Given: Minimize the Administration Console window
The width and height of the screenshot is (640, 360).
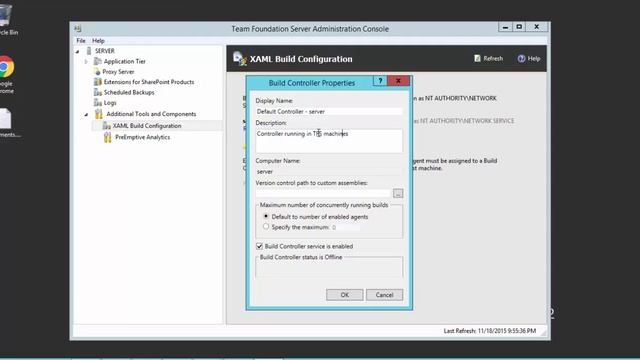Looking at the screenshot, I should coord(505,27).
